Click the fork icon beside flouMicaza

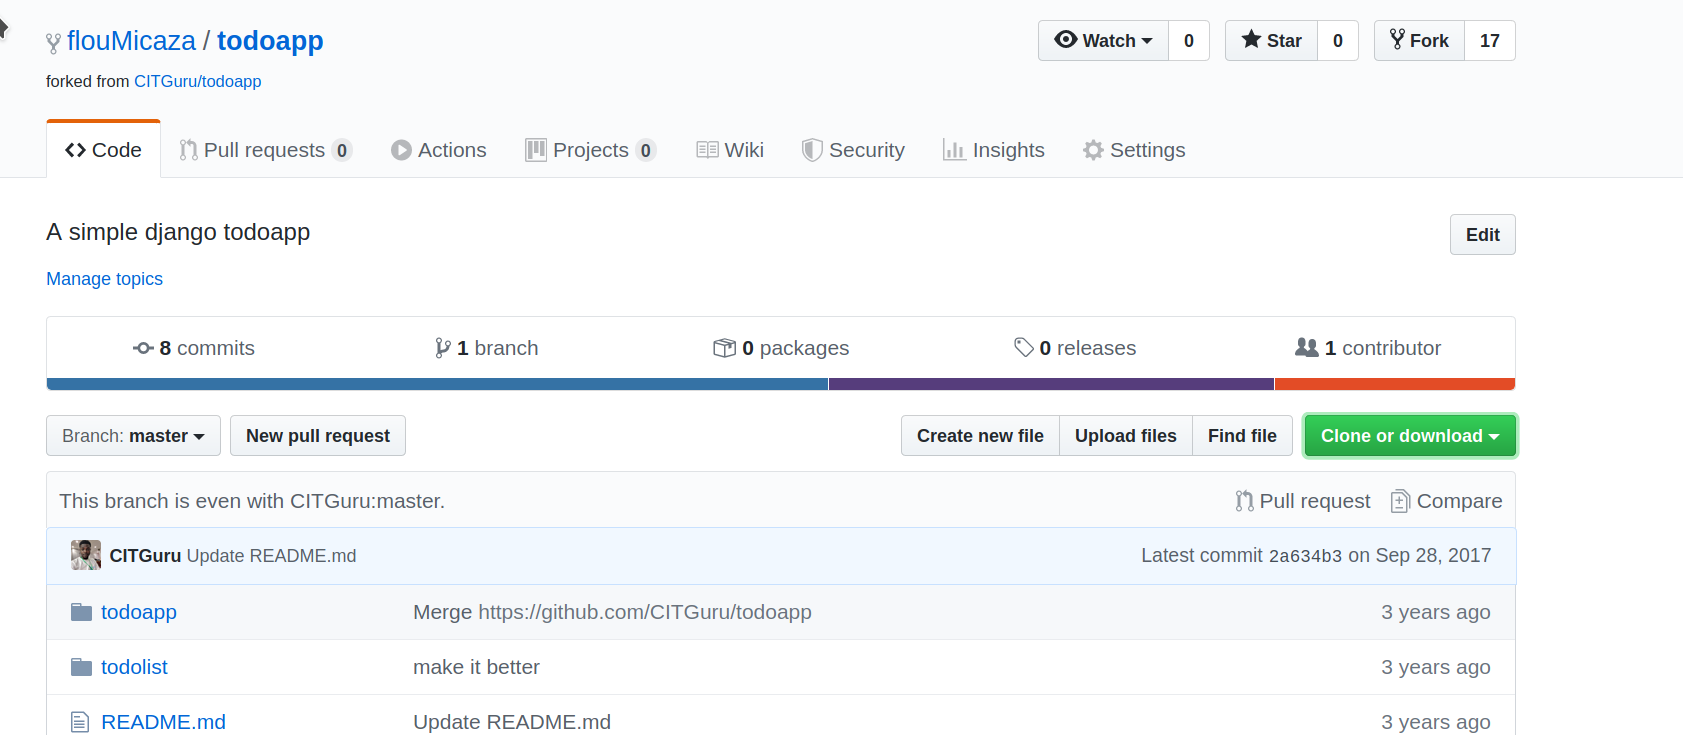[53, 43]
